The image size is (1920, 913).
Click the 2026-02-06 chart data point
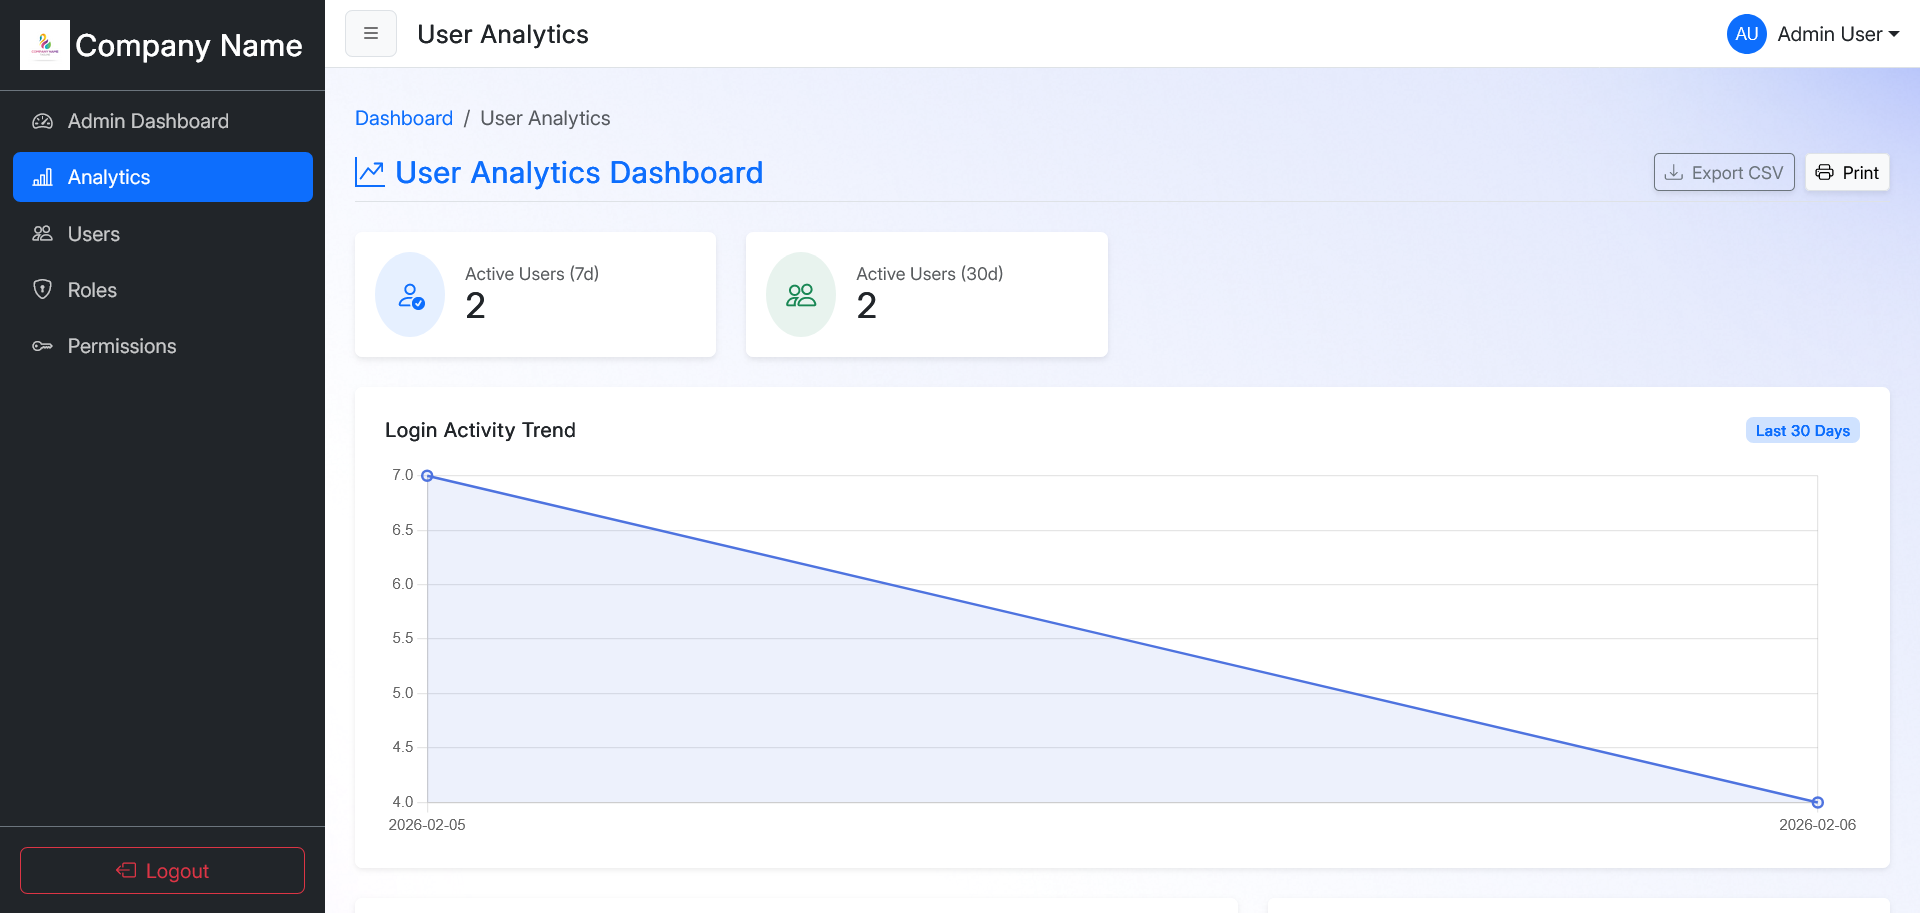(x=1817, y=802)
